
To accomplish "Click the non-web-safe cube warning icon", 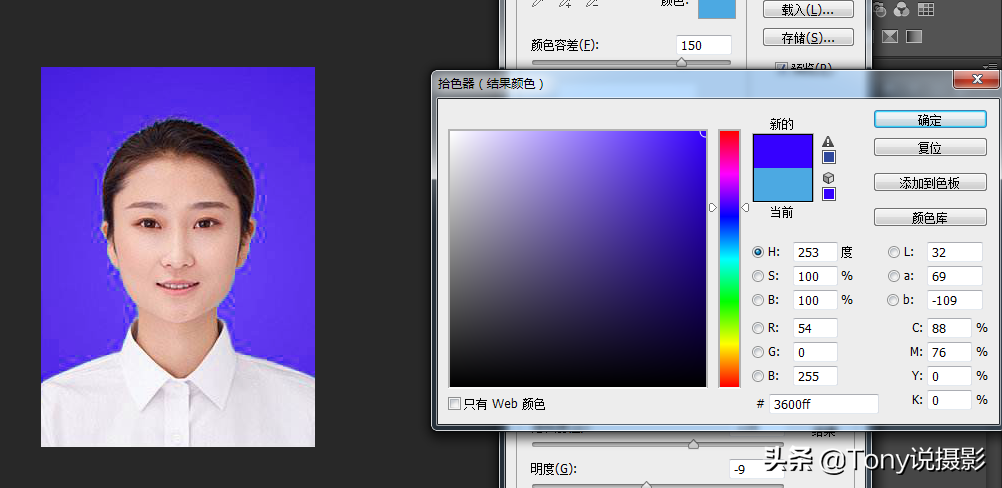I will (x=829, y=178).
